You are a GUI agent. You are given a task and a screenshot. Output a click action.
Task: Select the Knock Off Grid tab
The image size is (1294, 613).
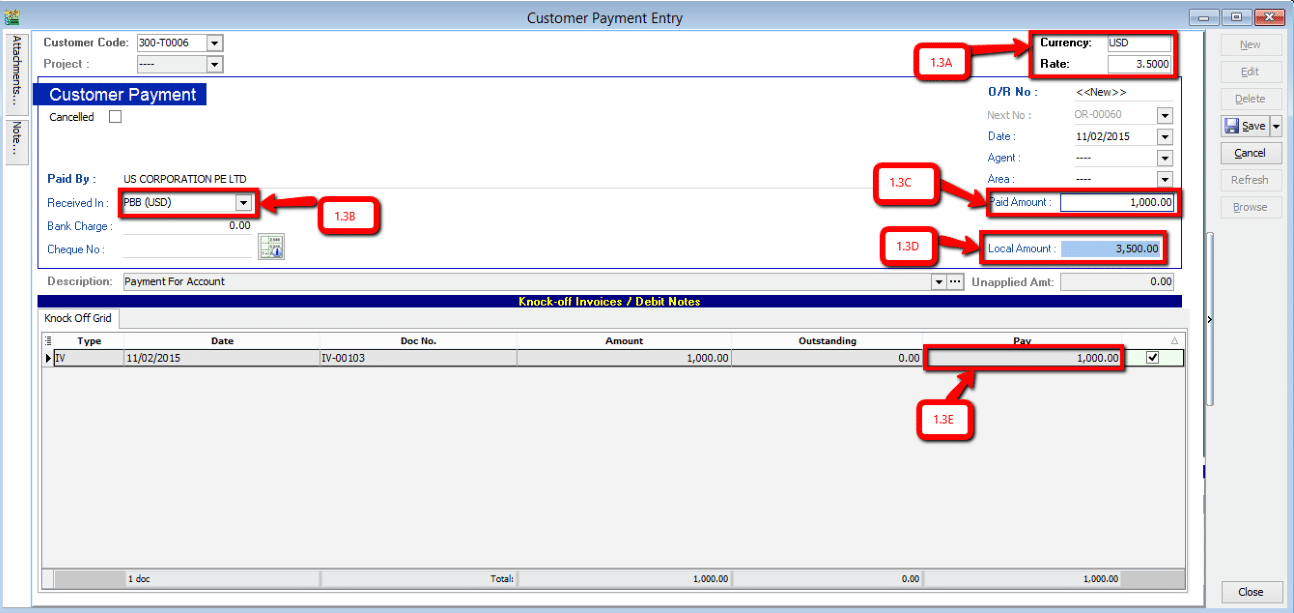click(x=78, y=319)
